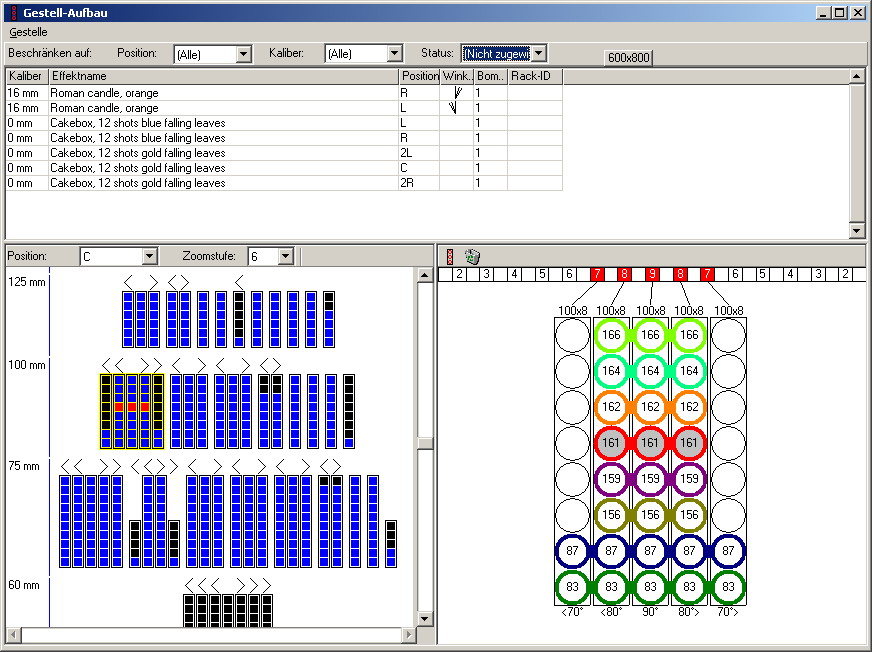This screenshot has width=872, height=652.
Task: Click the red rack icon in right panel toolbar
Action: coord(449,257)
